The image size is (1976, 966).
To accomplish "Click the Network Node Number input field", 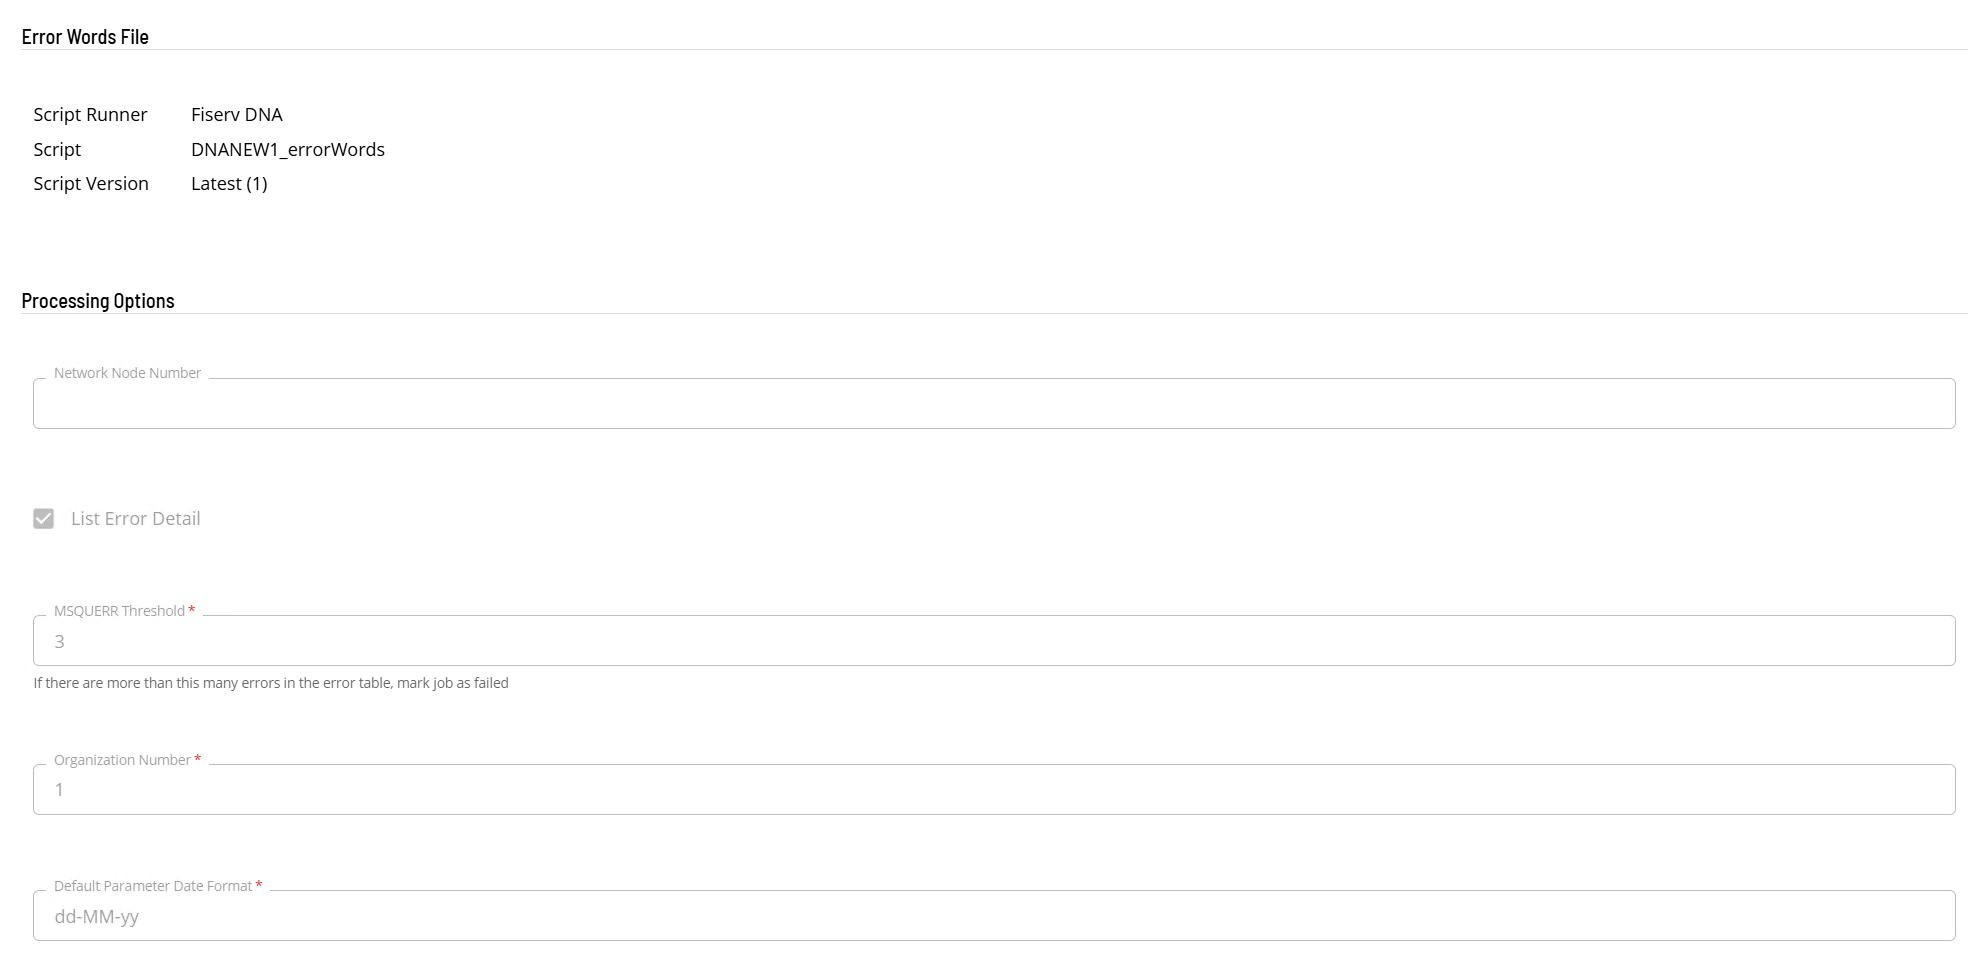I will point(993,404).
